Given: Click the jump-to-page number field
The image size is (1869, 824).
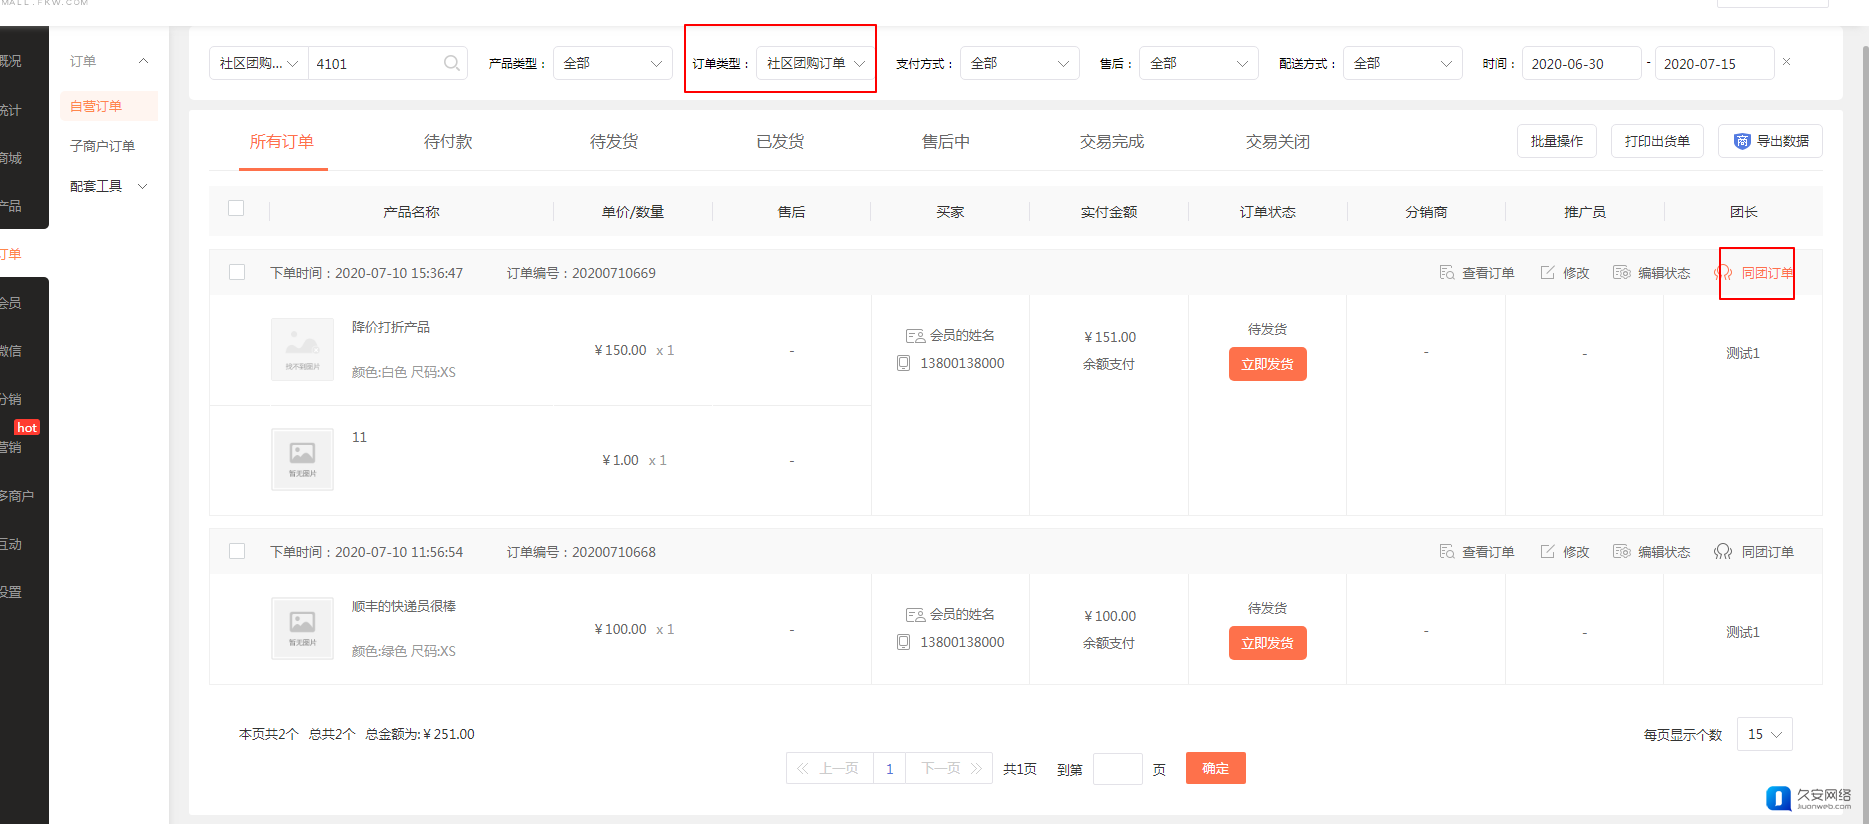Looking at the screenshot, I should tap(1118, 769).
